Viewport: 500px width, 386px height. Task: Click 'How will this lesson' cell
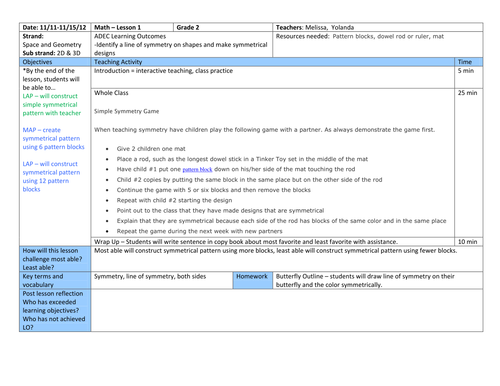(55, 259)
